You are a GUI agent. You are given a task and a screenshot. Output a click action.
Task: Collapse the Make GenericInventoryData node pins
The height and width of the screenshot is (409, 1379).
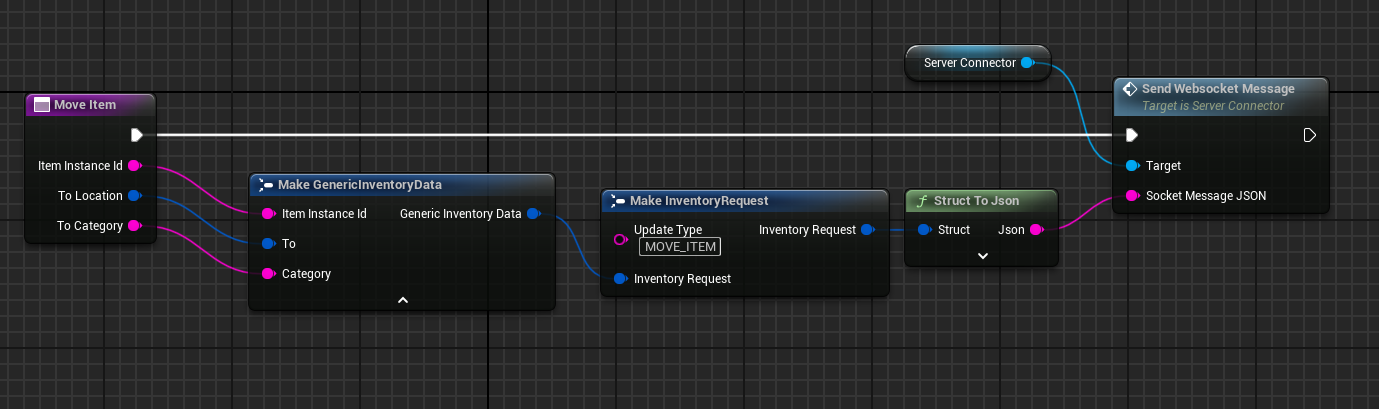tap(403, 300)
